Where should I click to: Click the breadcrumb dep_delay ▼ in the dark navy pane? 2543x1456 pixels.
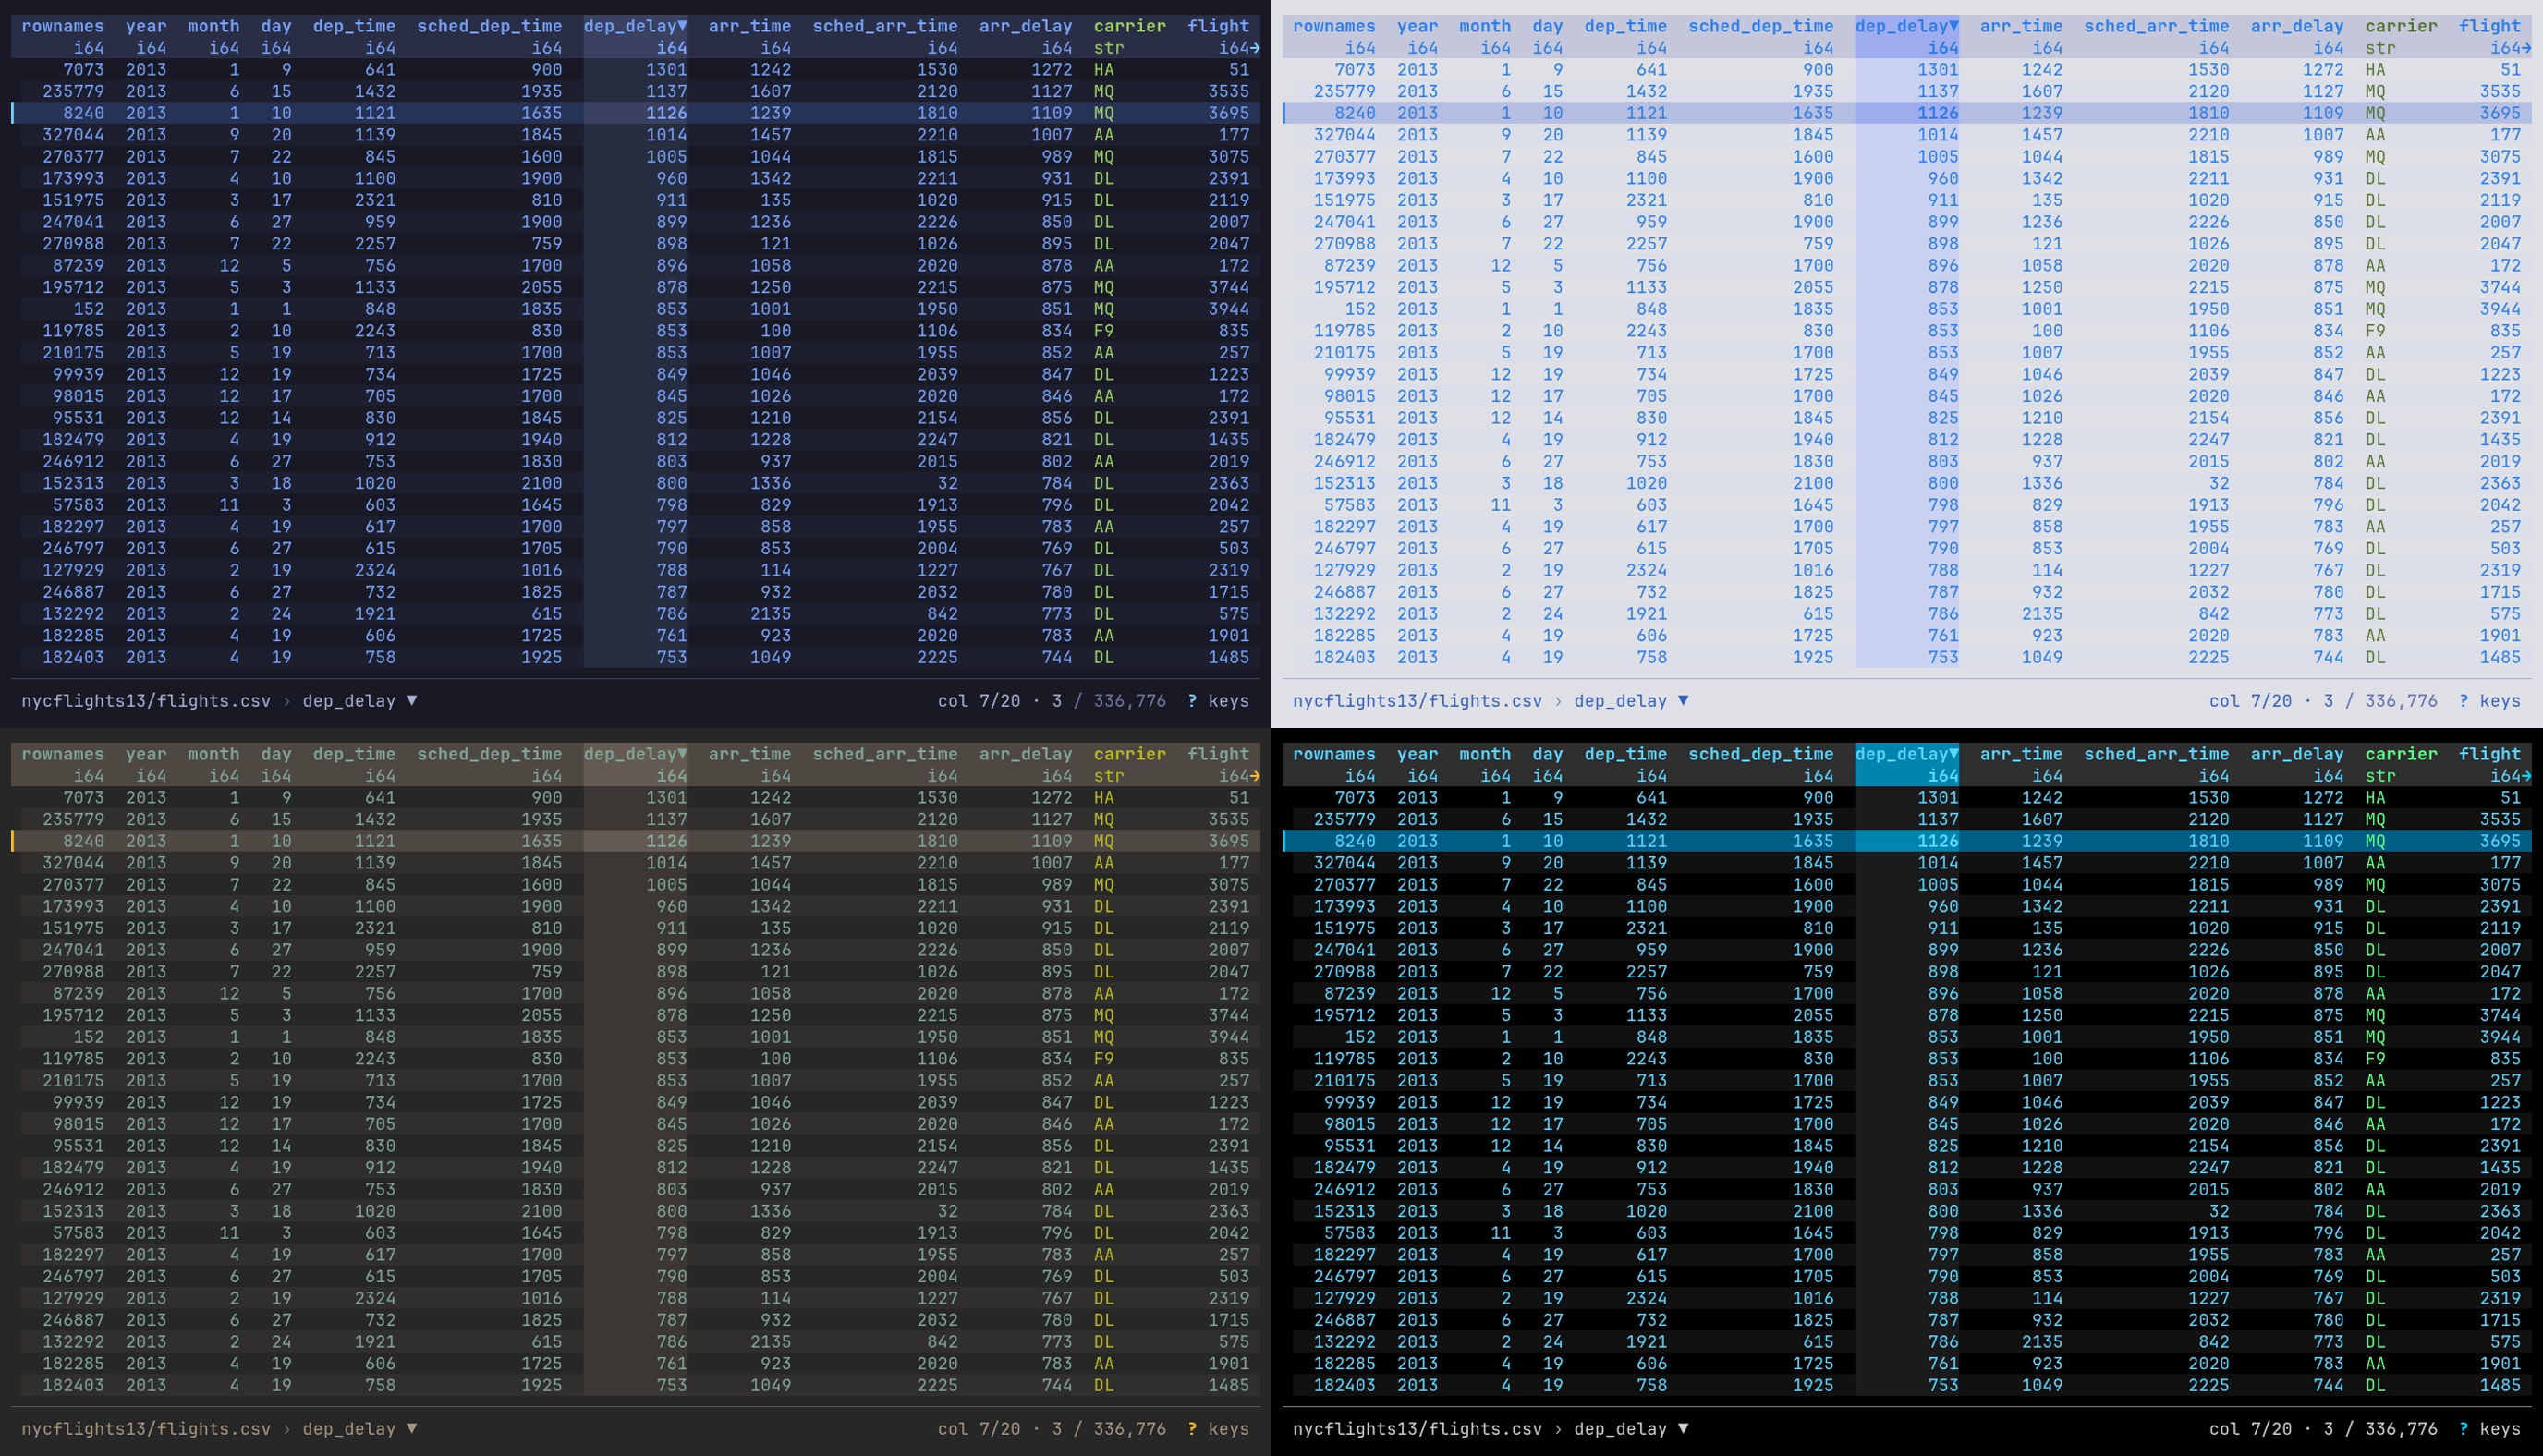click(360, 701)
